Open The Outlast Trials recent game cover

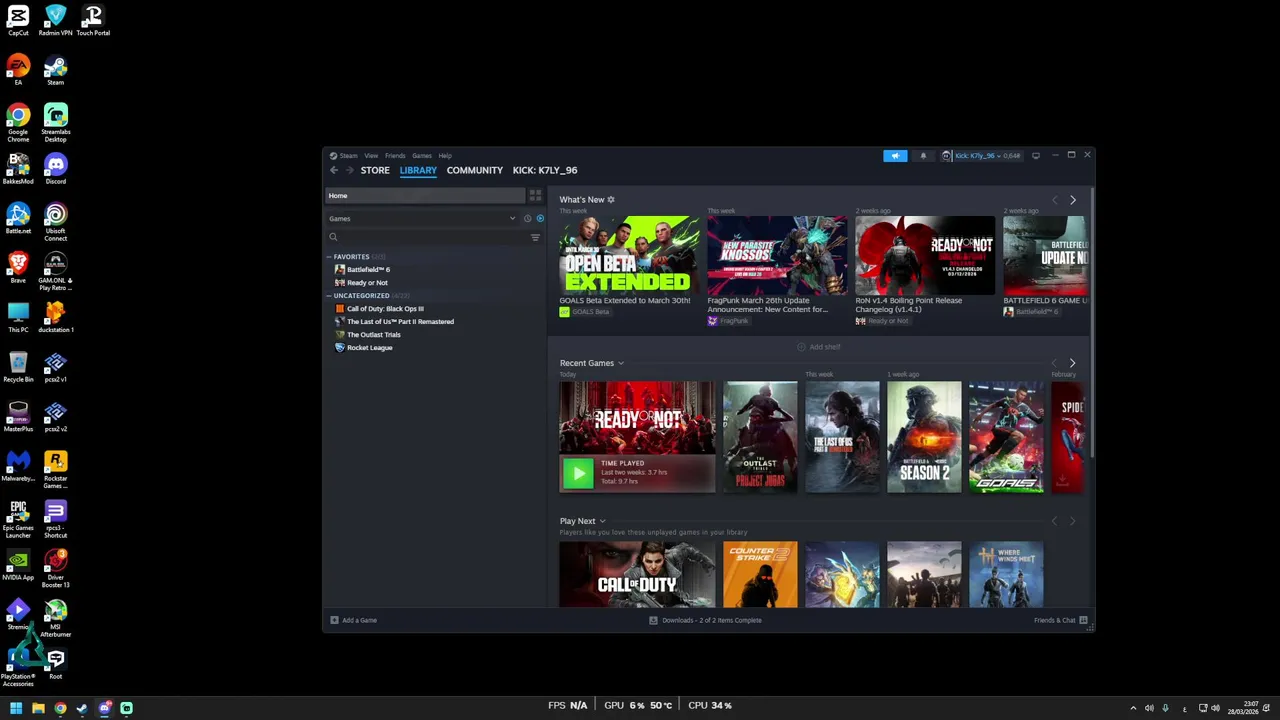tap(761, 437)
